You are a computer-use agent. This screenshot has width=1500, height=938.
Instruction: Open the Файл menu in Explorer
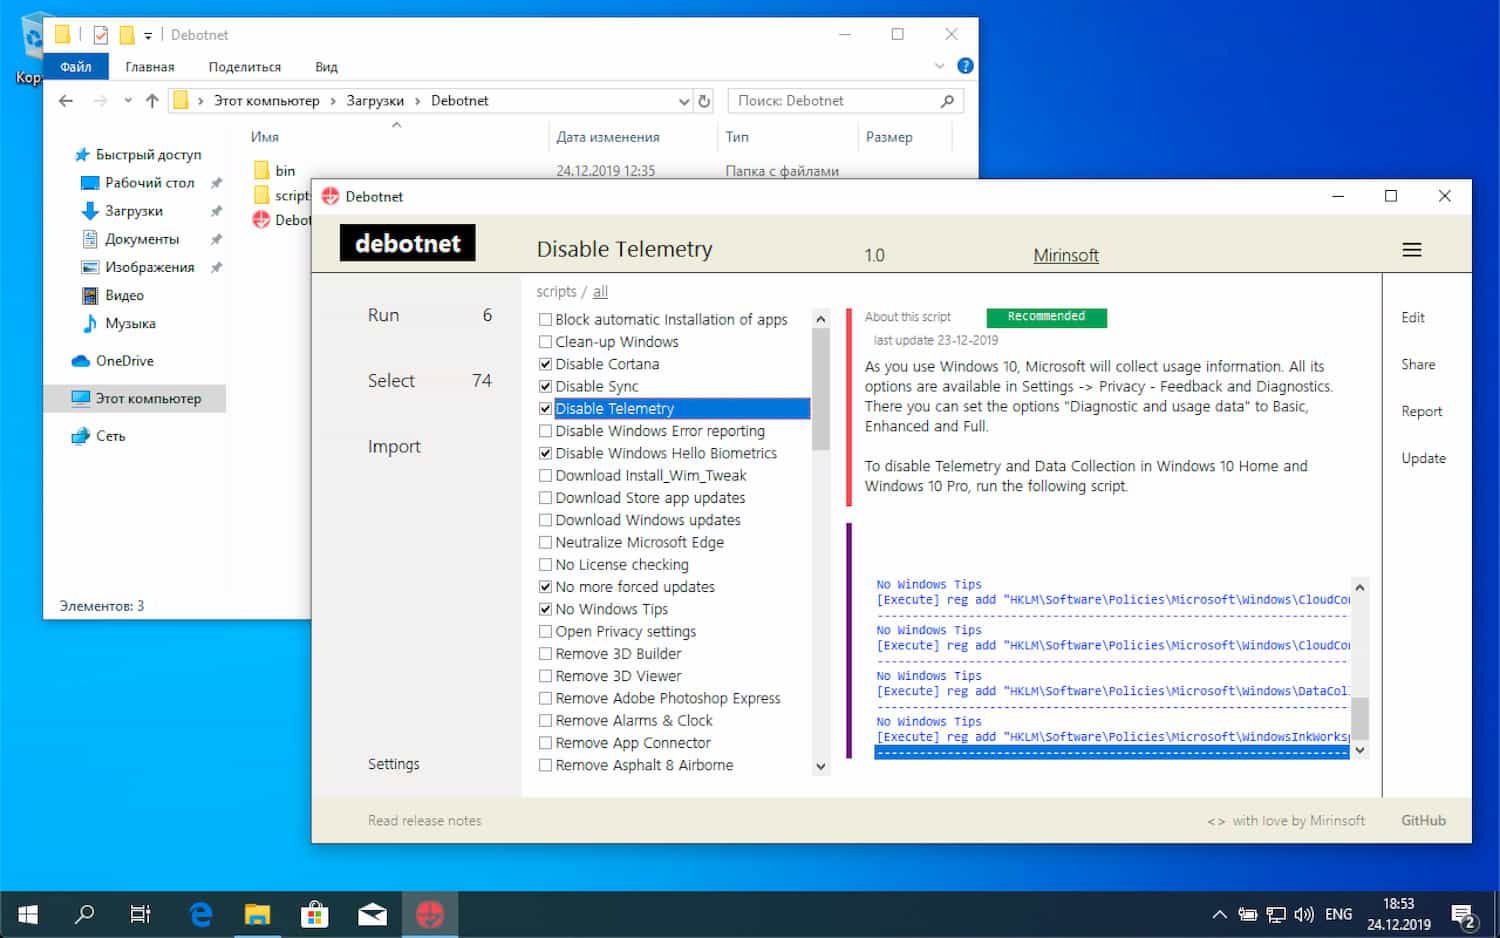tap(76, 67)
